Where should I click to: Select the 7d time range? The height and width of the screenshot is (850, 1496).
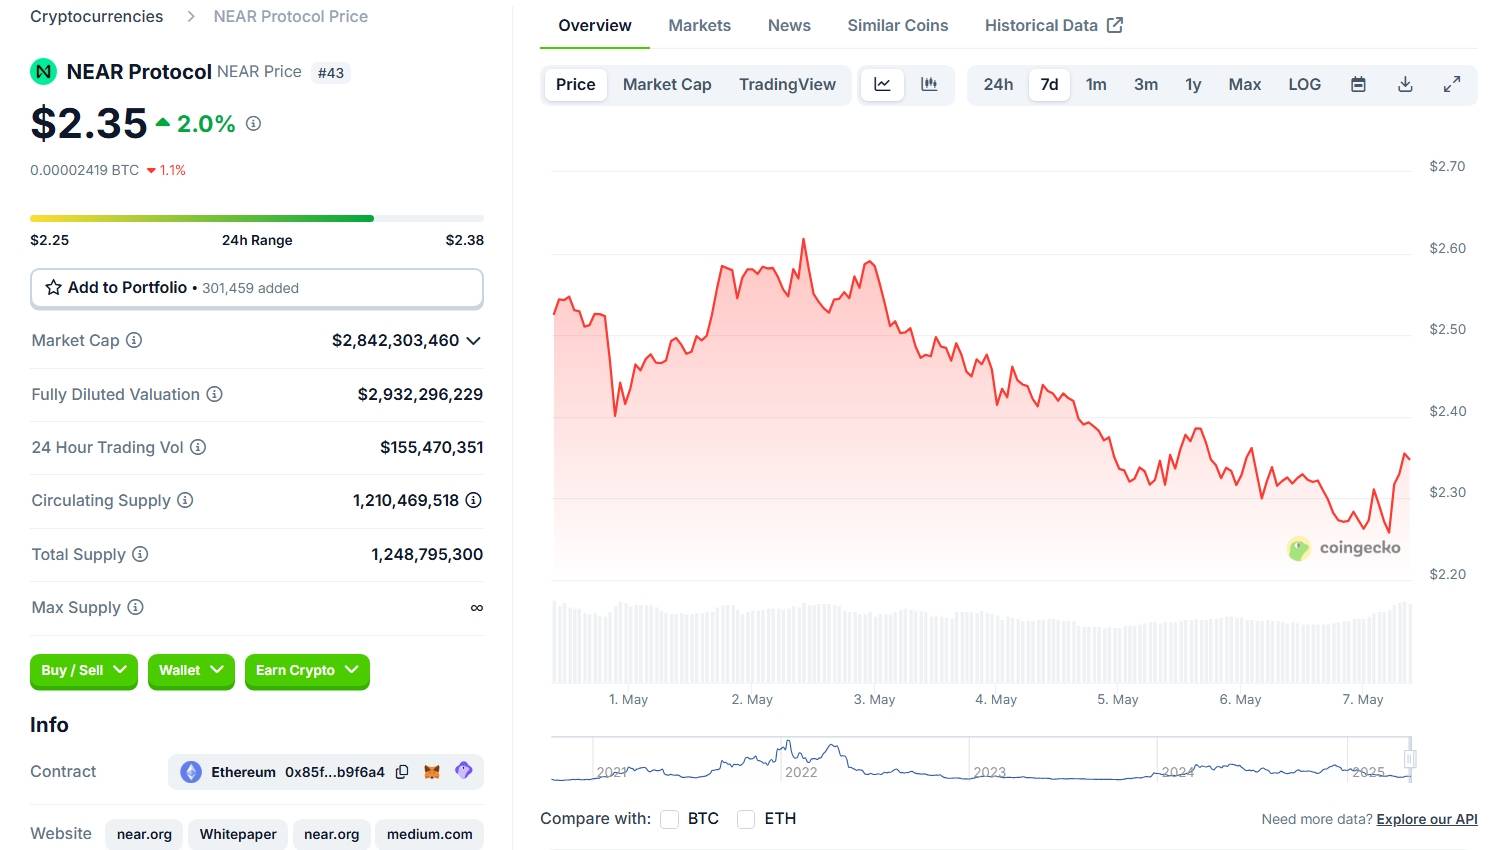coord(1049,85)
